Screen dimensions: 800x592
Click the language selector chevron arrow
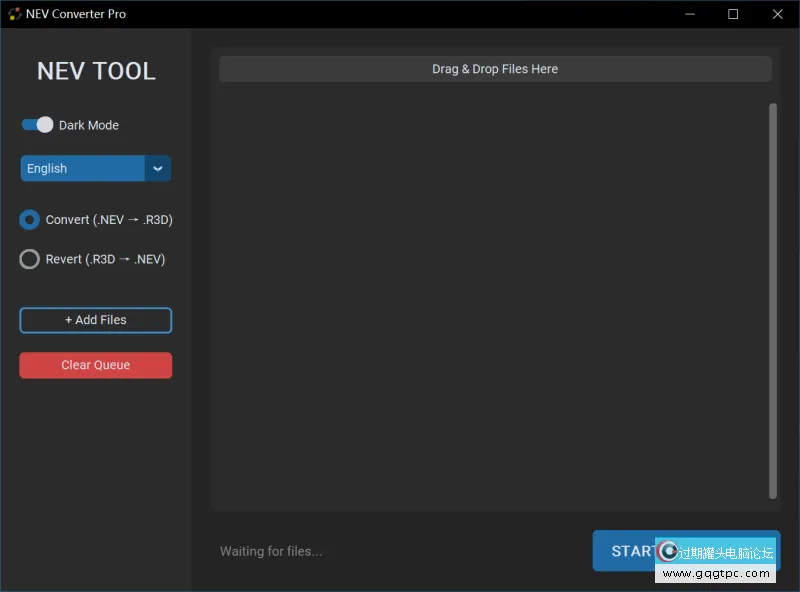(x=158, y=168)
